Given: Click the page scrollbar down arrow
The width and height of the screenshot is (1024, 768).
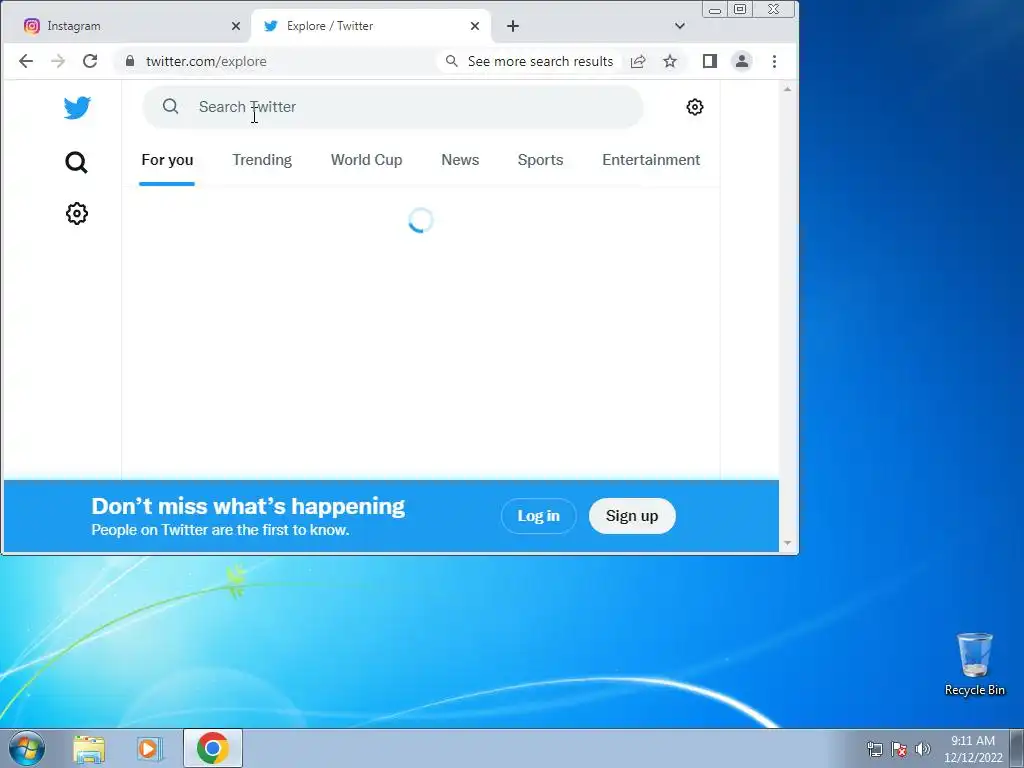Looking at the screenshot, I should 788,543.
